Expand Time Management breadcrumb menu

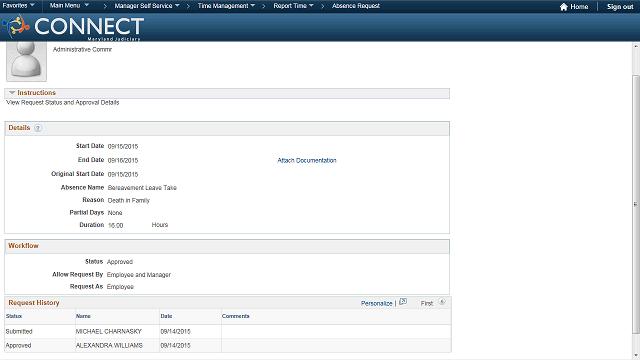227,6
